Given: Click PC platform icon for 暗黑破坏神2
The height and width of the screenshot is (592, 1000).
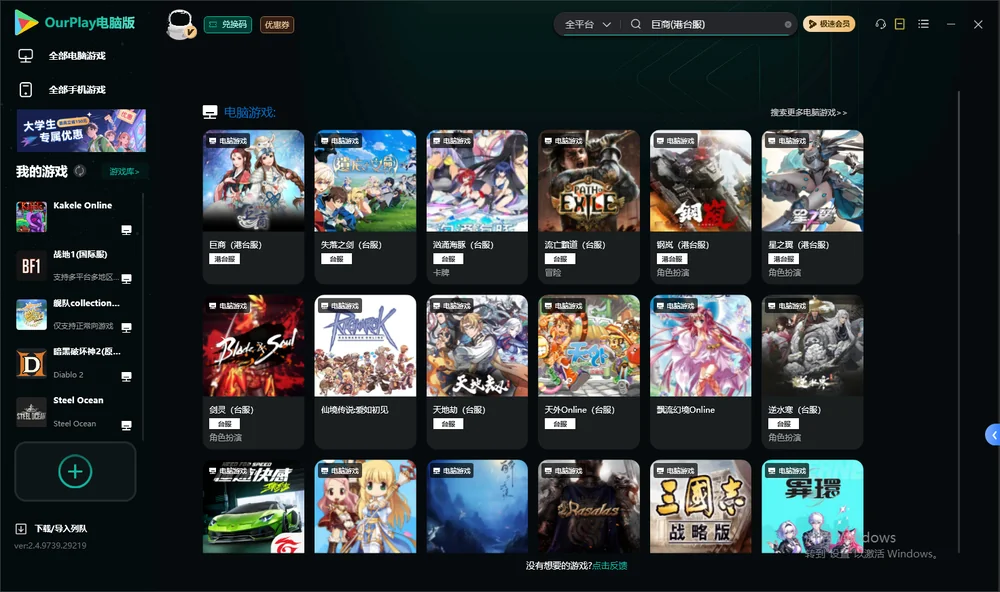Looking at the screenshot, I should click(x=126, y=376).
